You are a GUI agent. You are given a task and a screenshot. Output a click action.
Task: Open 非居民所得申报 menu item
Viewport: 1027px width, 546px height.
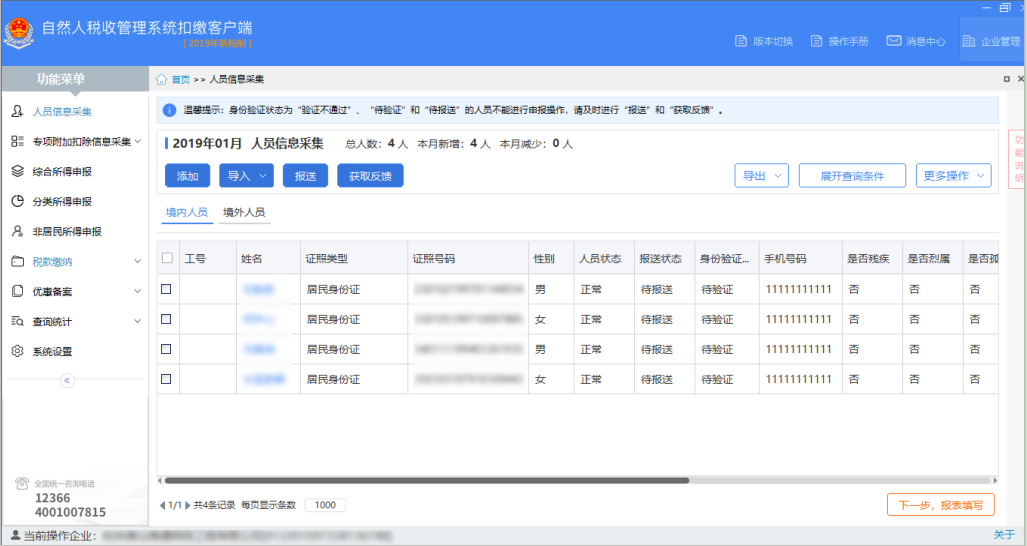point(67,232)
